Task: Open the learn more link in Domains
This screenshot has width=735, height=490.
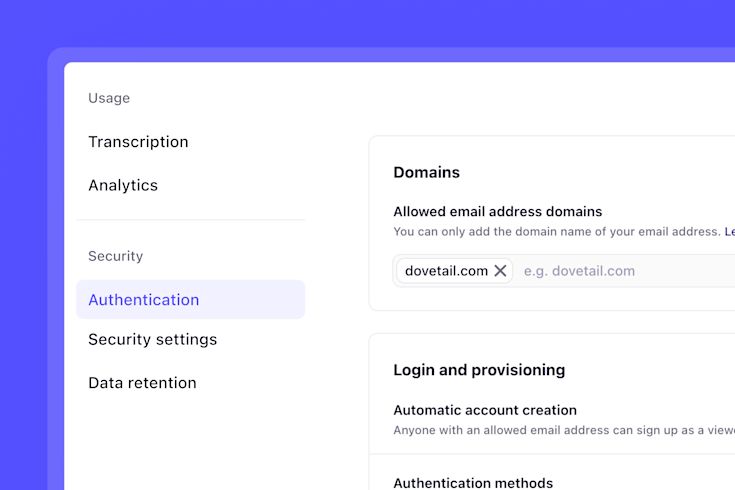Action: point(729,232)
